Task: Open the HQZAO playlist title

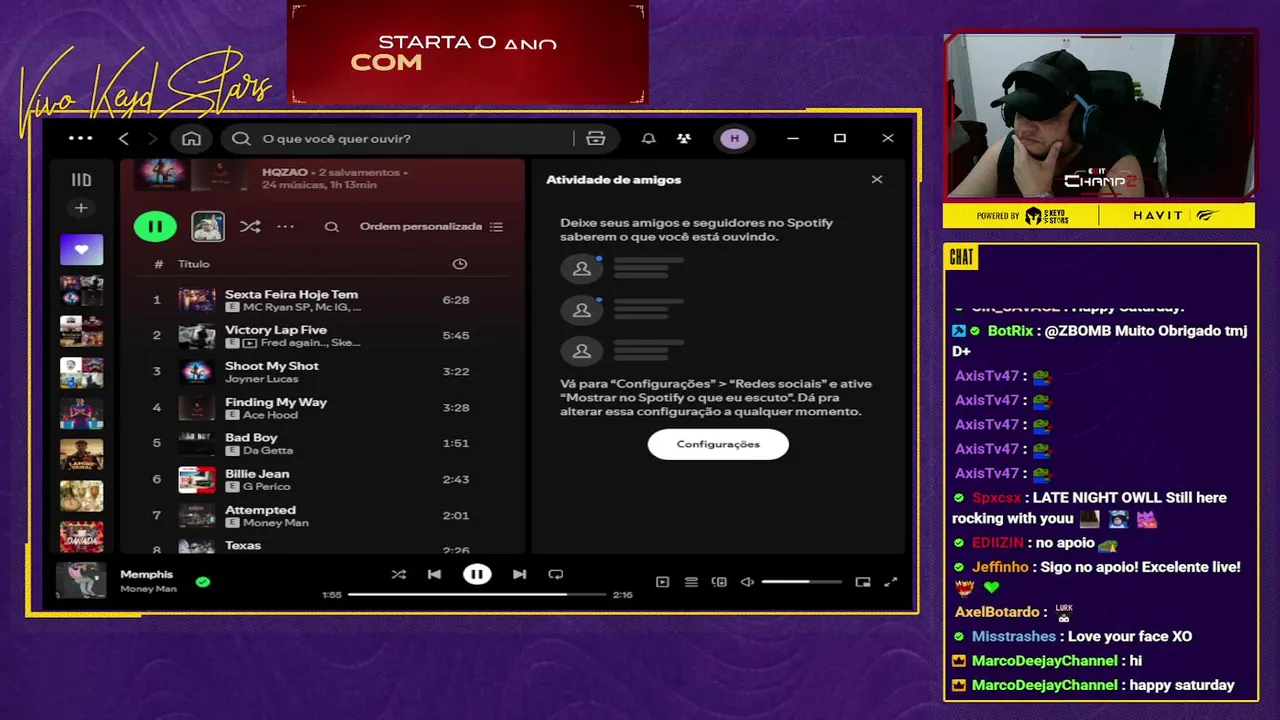Action: click(284, 172)
